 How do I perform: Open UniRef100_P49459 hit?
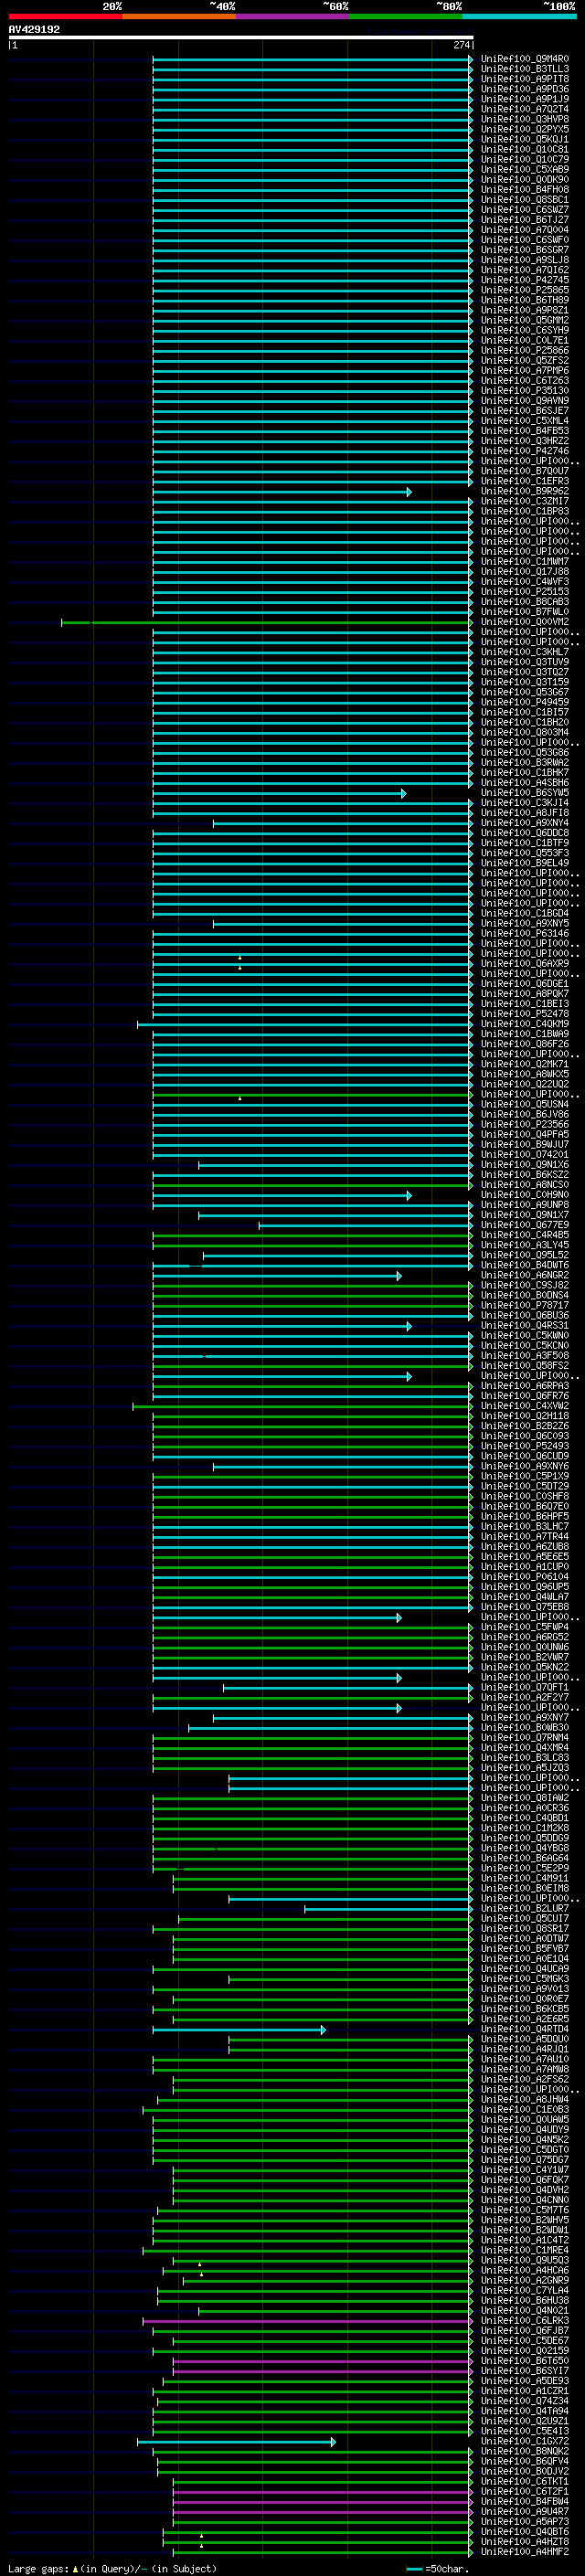click(x=525, y=702)
